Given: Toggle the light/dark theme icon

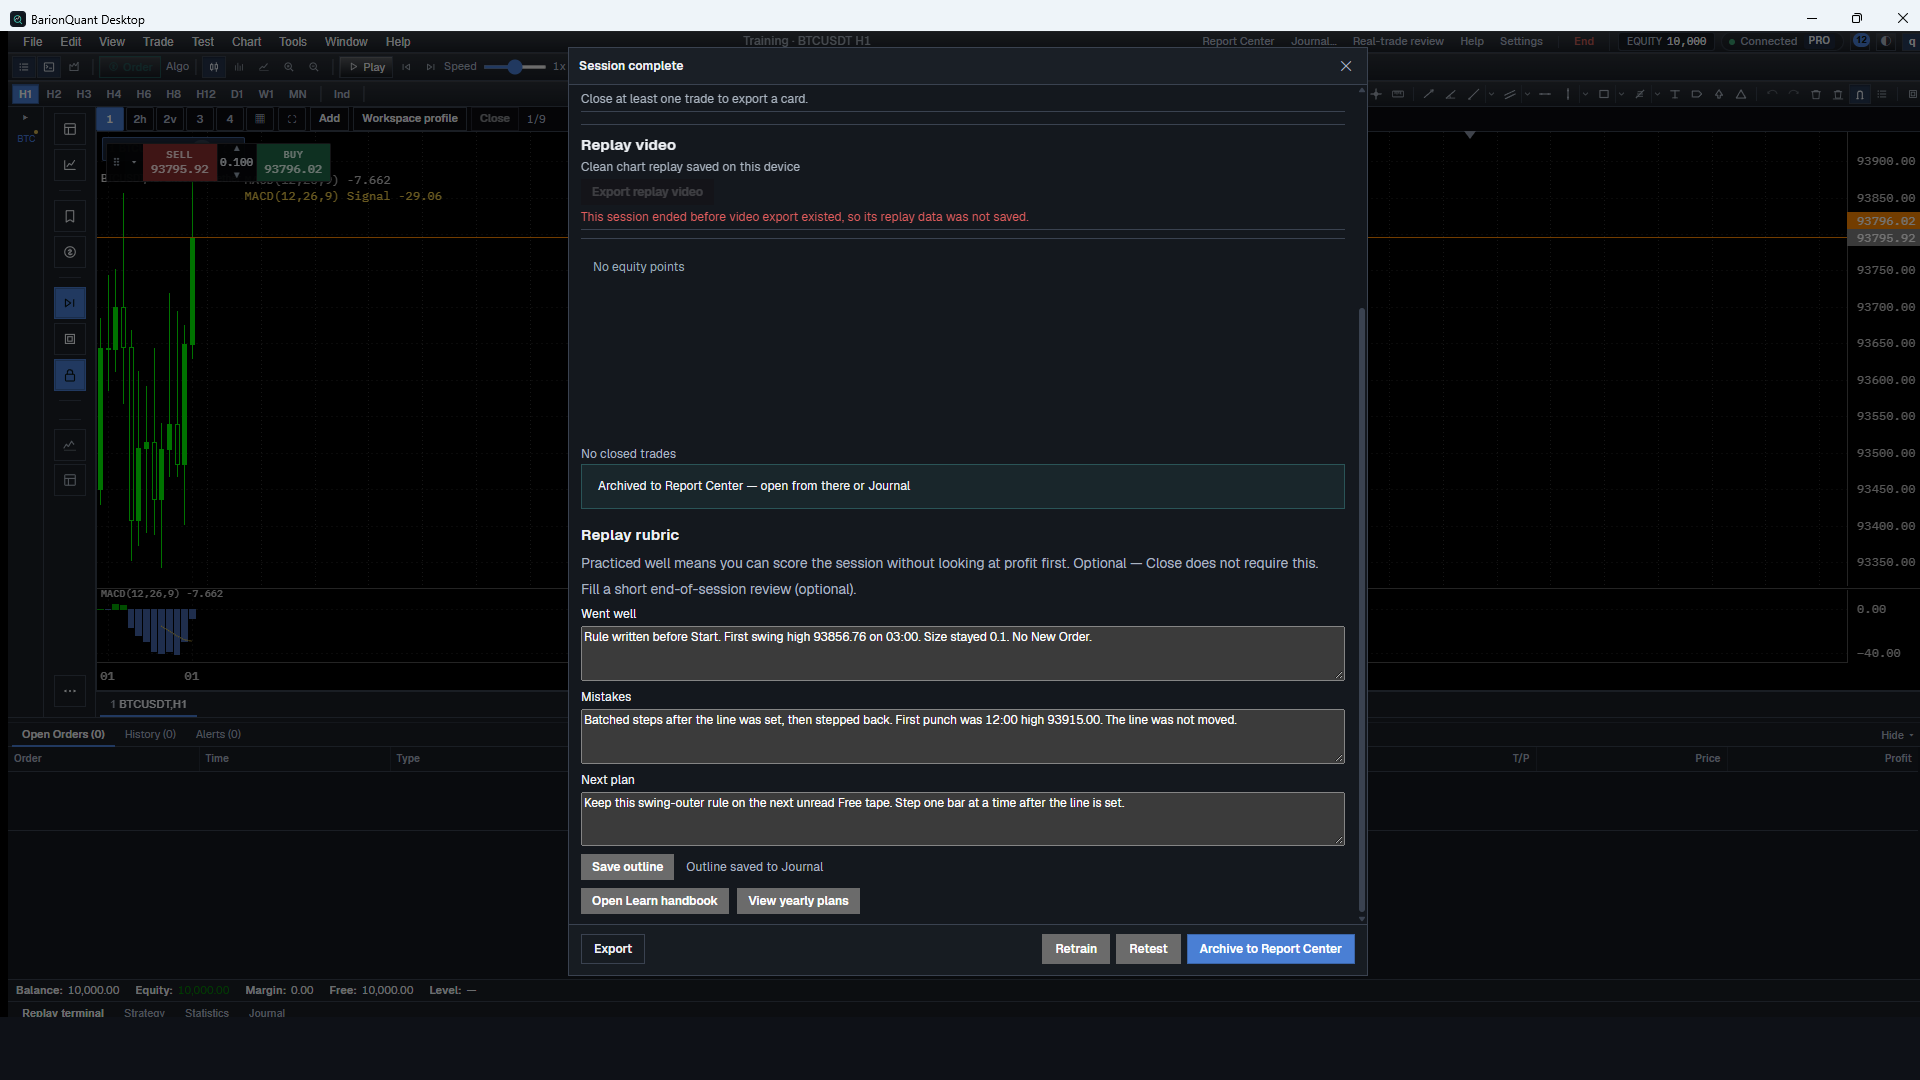Looking at the screenshot, I should 1886,41.
